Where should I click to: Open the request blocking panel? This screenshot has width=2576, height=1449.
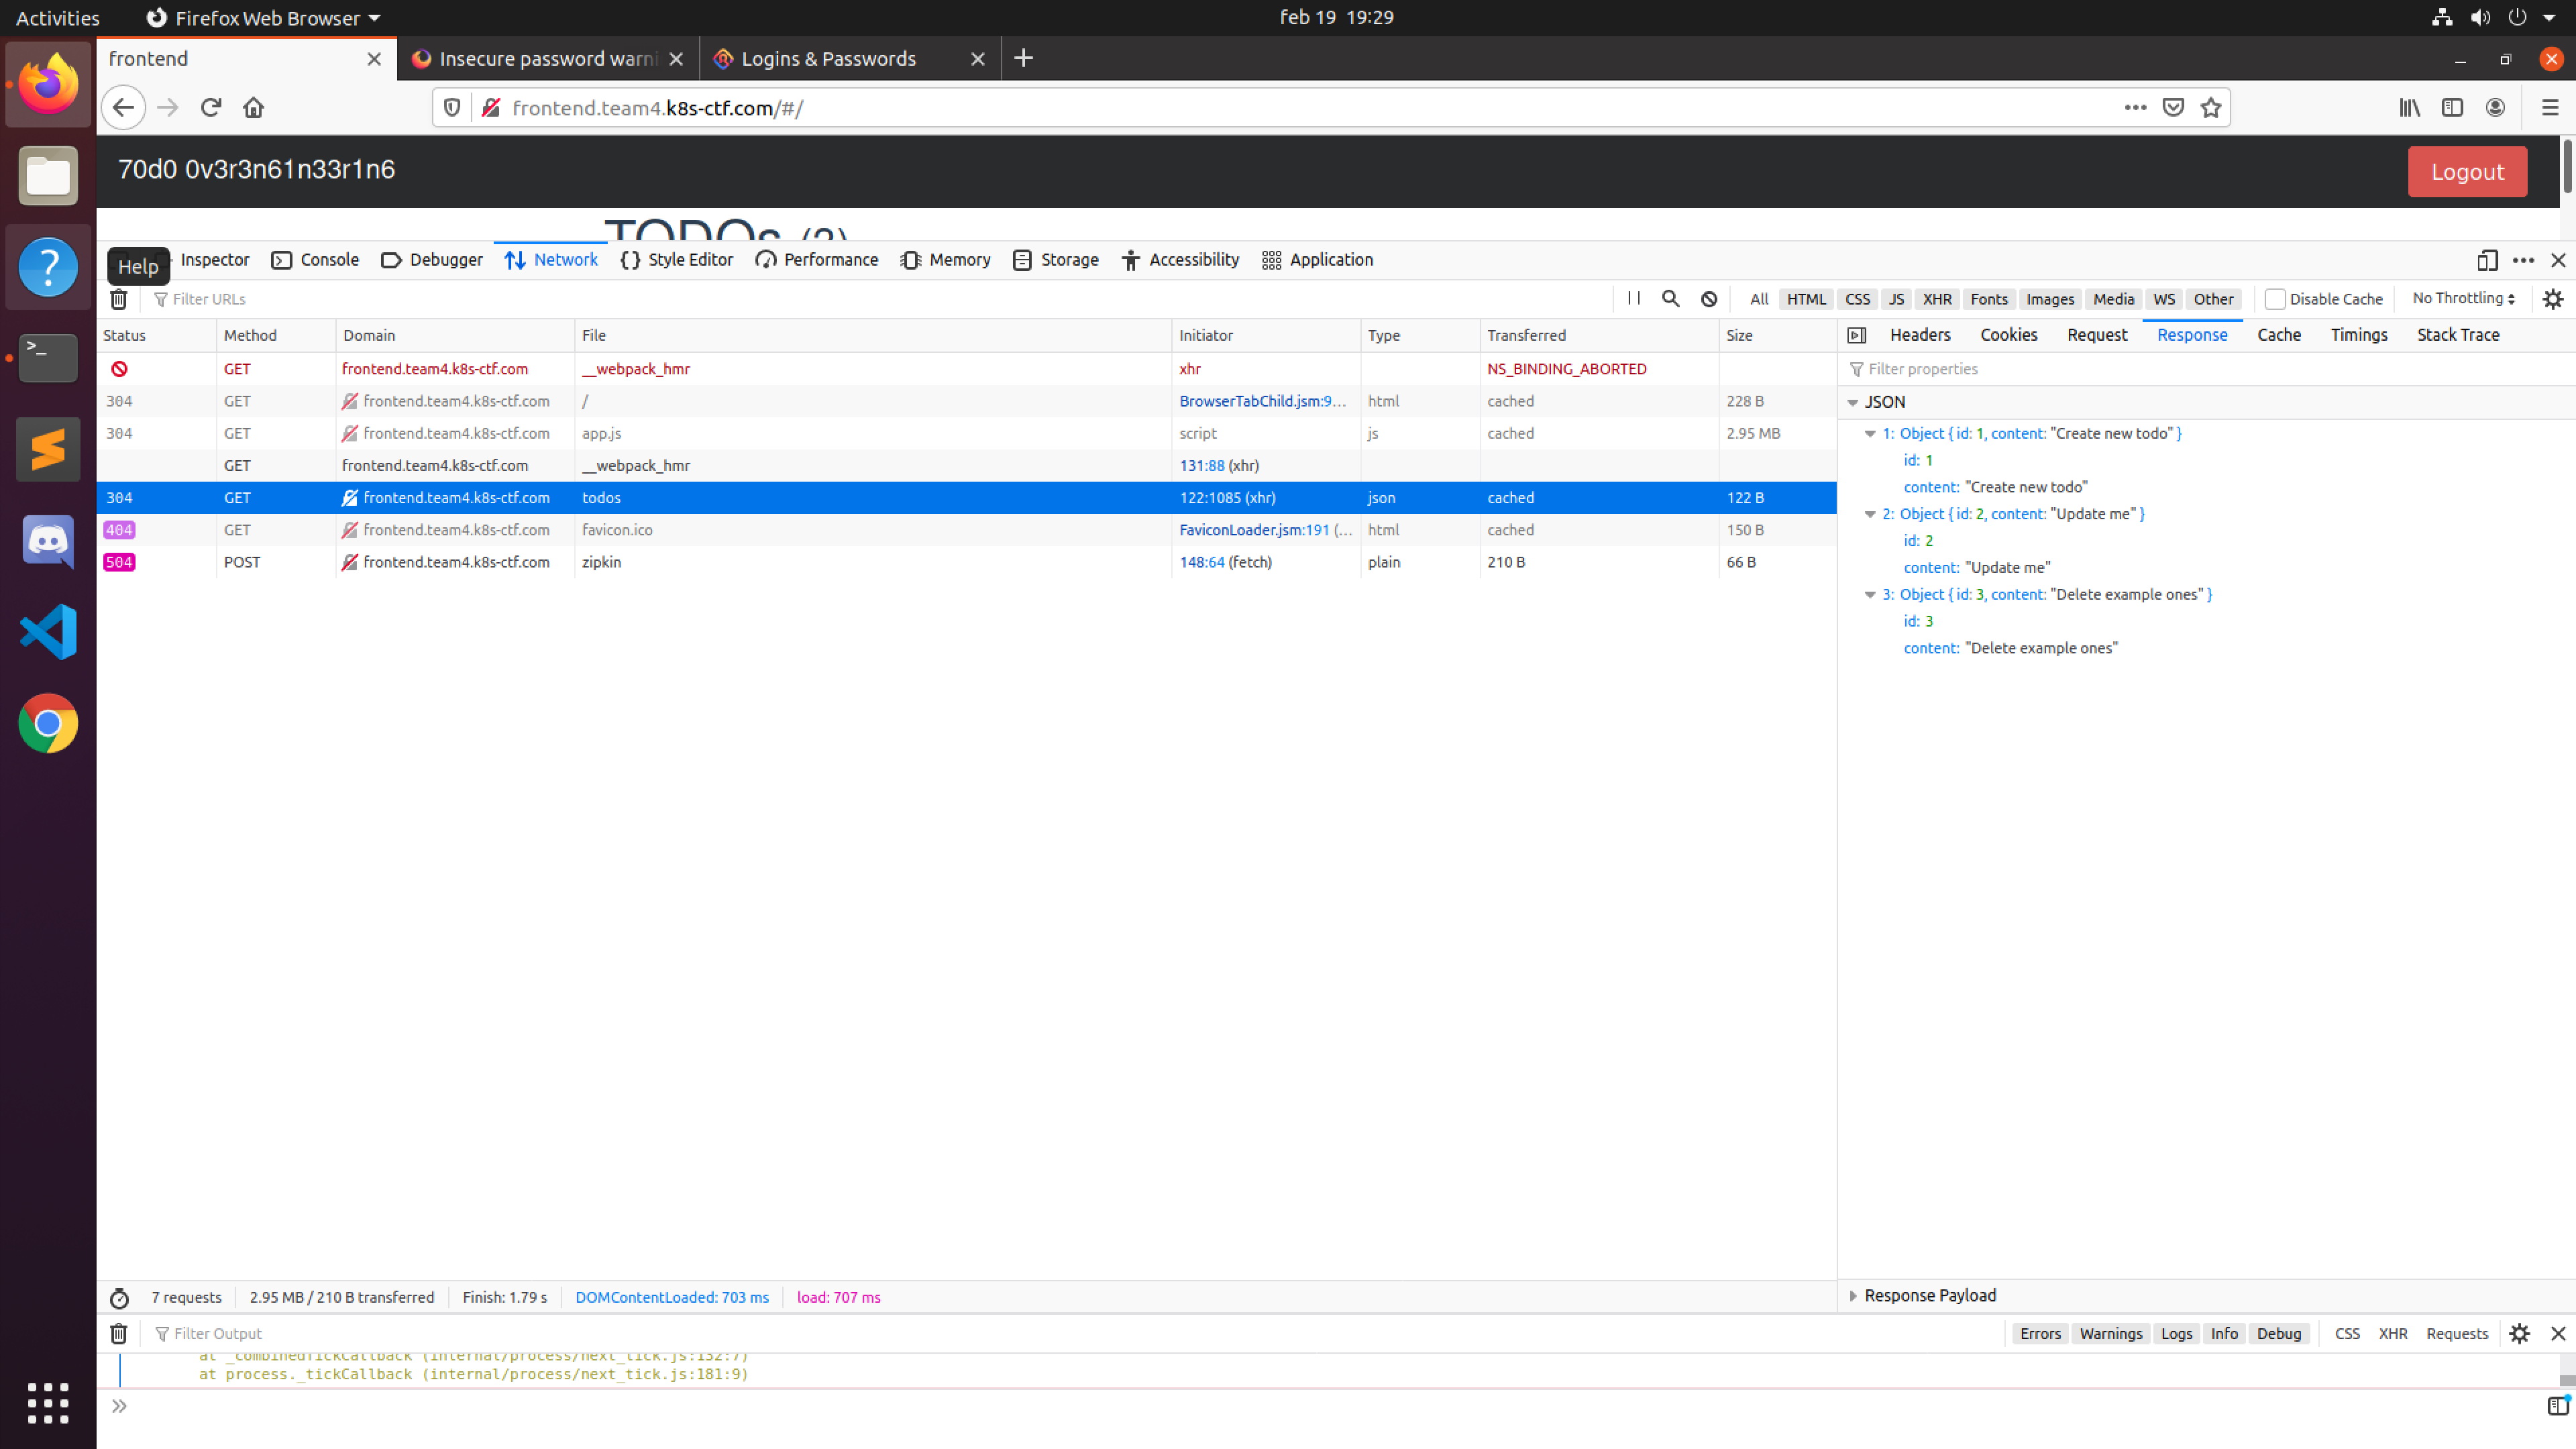pyautogui.click(x=1708, y=298)
